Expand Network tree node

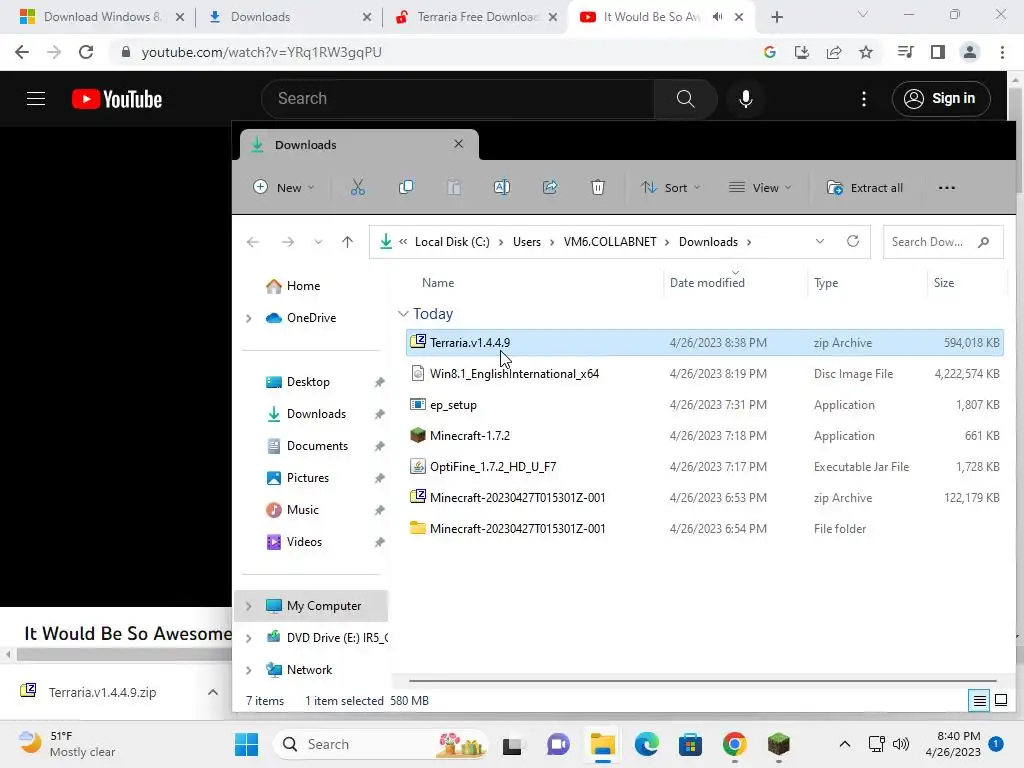point(248,670)
